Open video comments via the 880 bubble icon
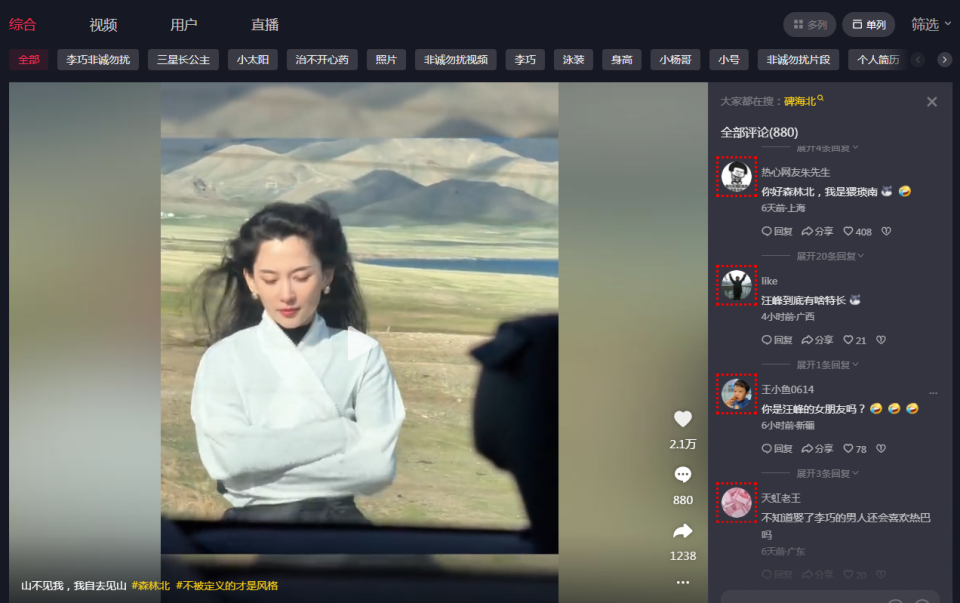This screenshot has height=603, width=960. click(x=683, y=474)
